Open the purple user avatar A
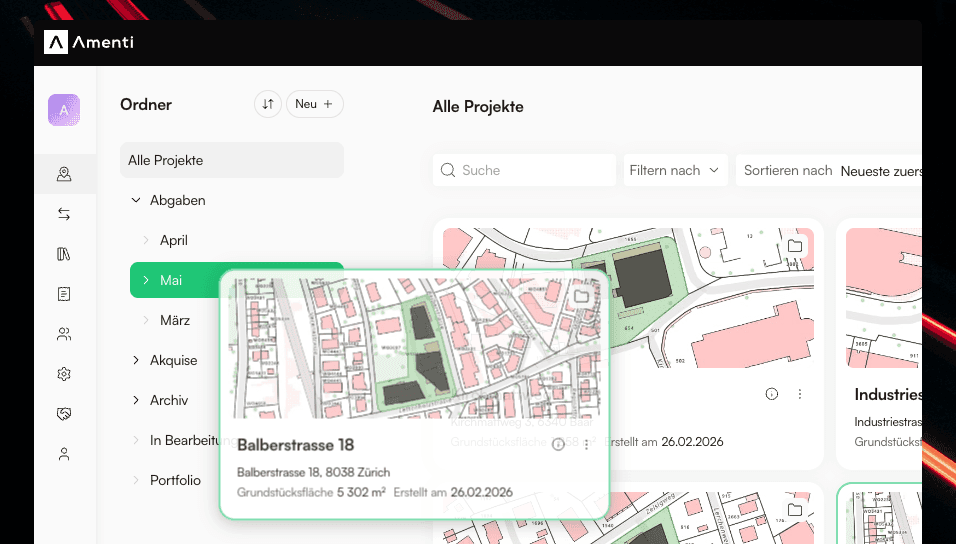This screenshot has height=544, width=956. pos(64,110)
